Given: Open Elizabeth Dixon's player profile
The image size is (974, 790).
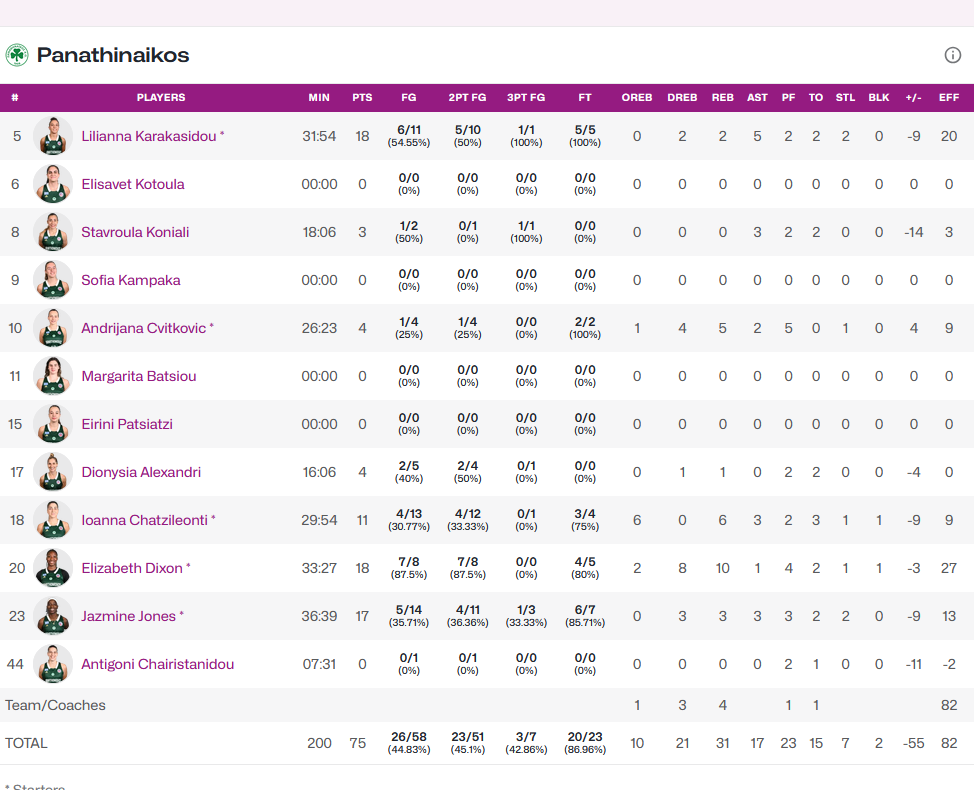Looking at the screenshot, I should click(x=132, y=568).
